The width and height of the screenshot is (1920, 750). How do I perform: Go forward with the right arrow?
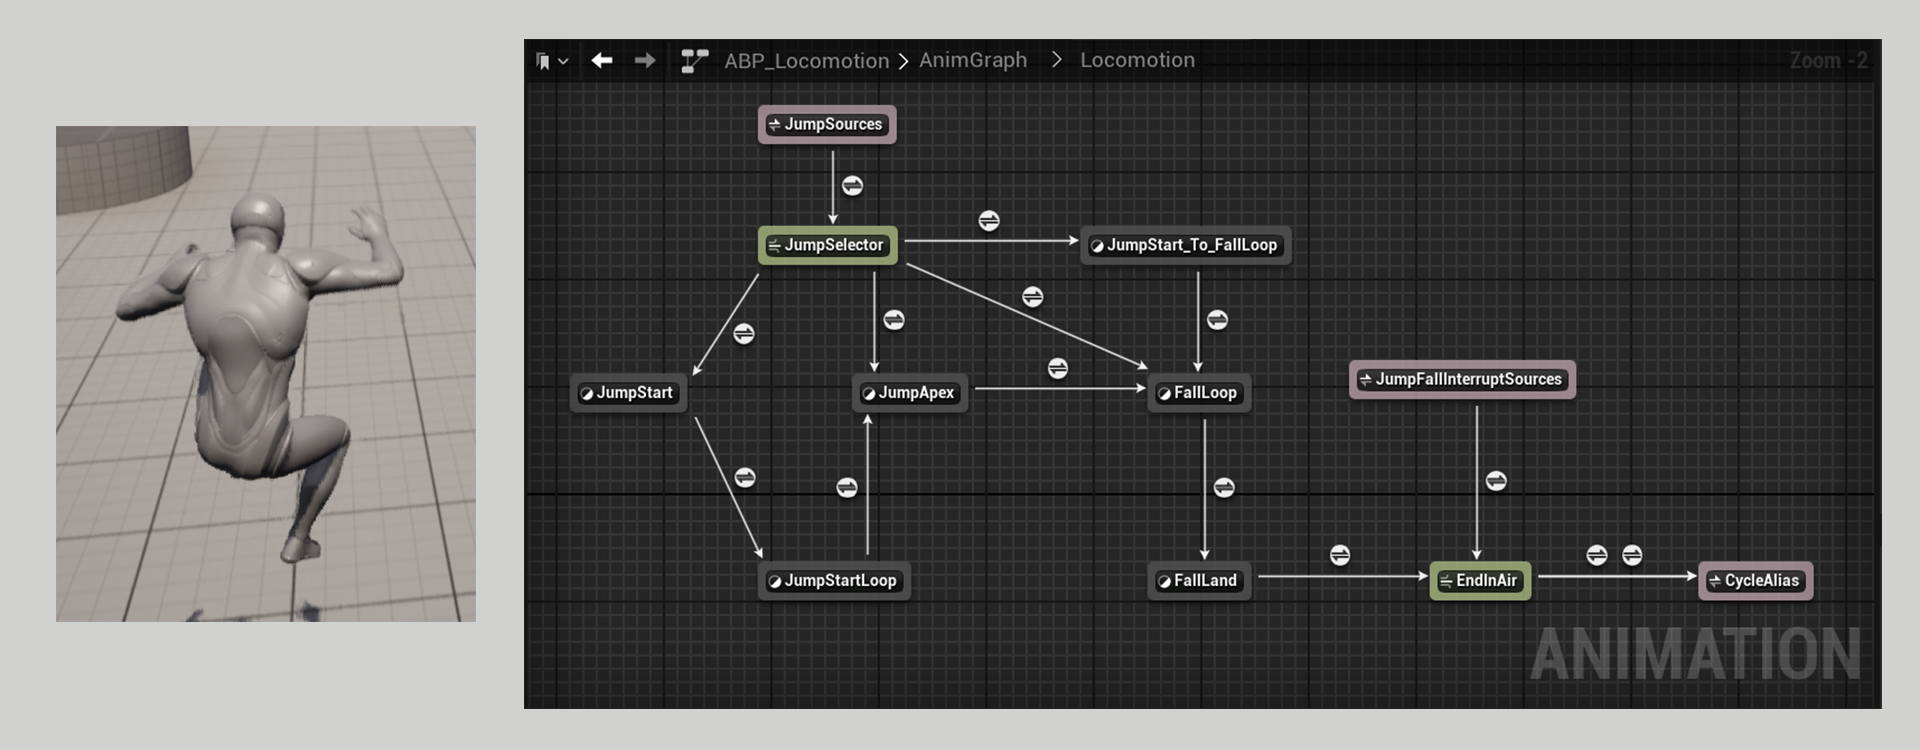(x=645, y=61)
